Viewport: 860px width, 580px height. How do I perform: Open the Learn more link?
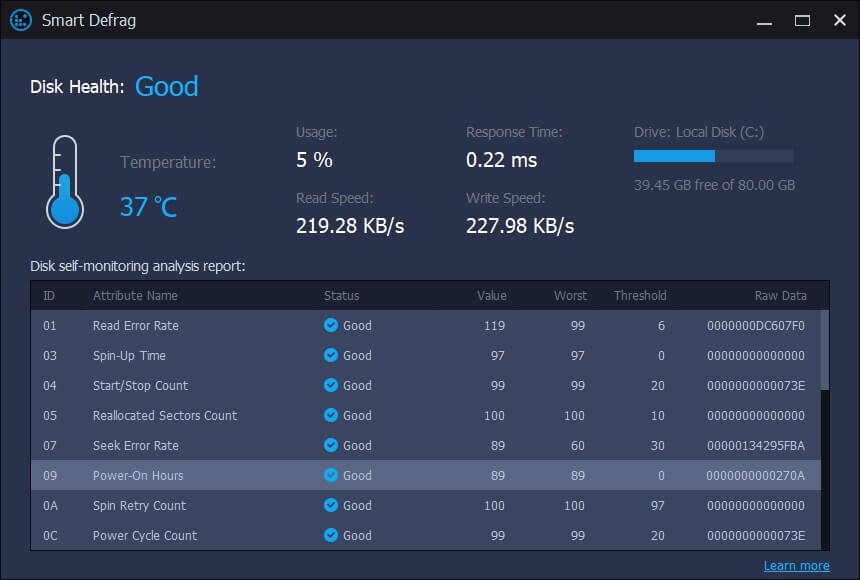(x=796, y=566)
